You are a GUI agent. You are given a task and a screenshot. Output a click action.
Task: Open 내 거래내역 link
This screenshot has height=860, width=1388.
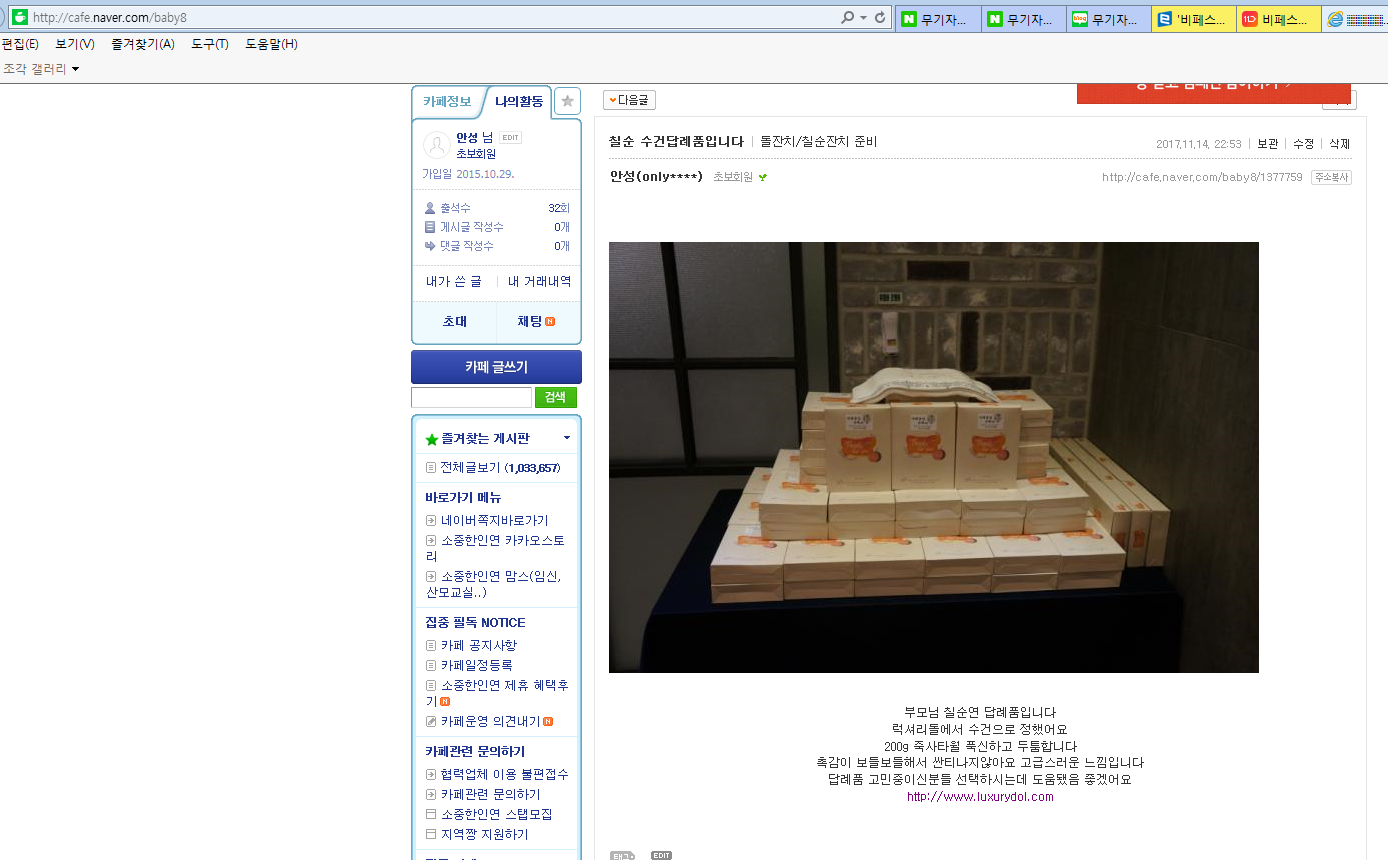click(x=540, y=282)
